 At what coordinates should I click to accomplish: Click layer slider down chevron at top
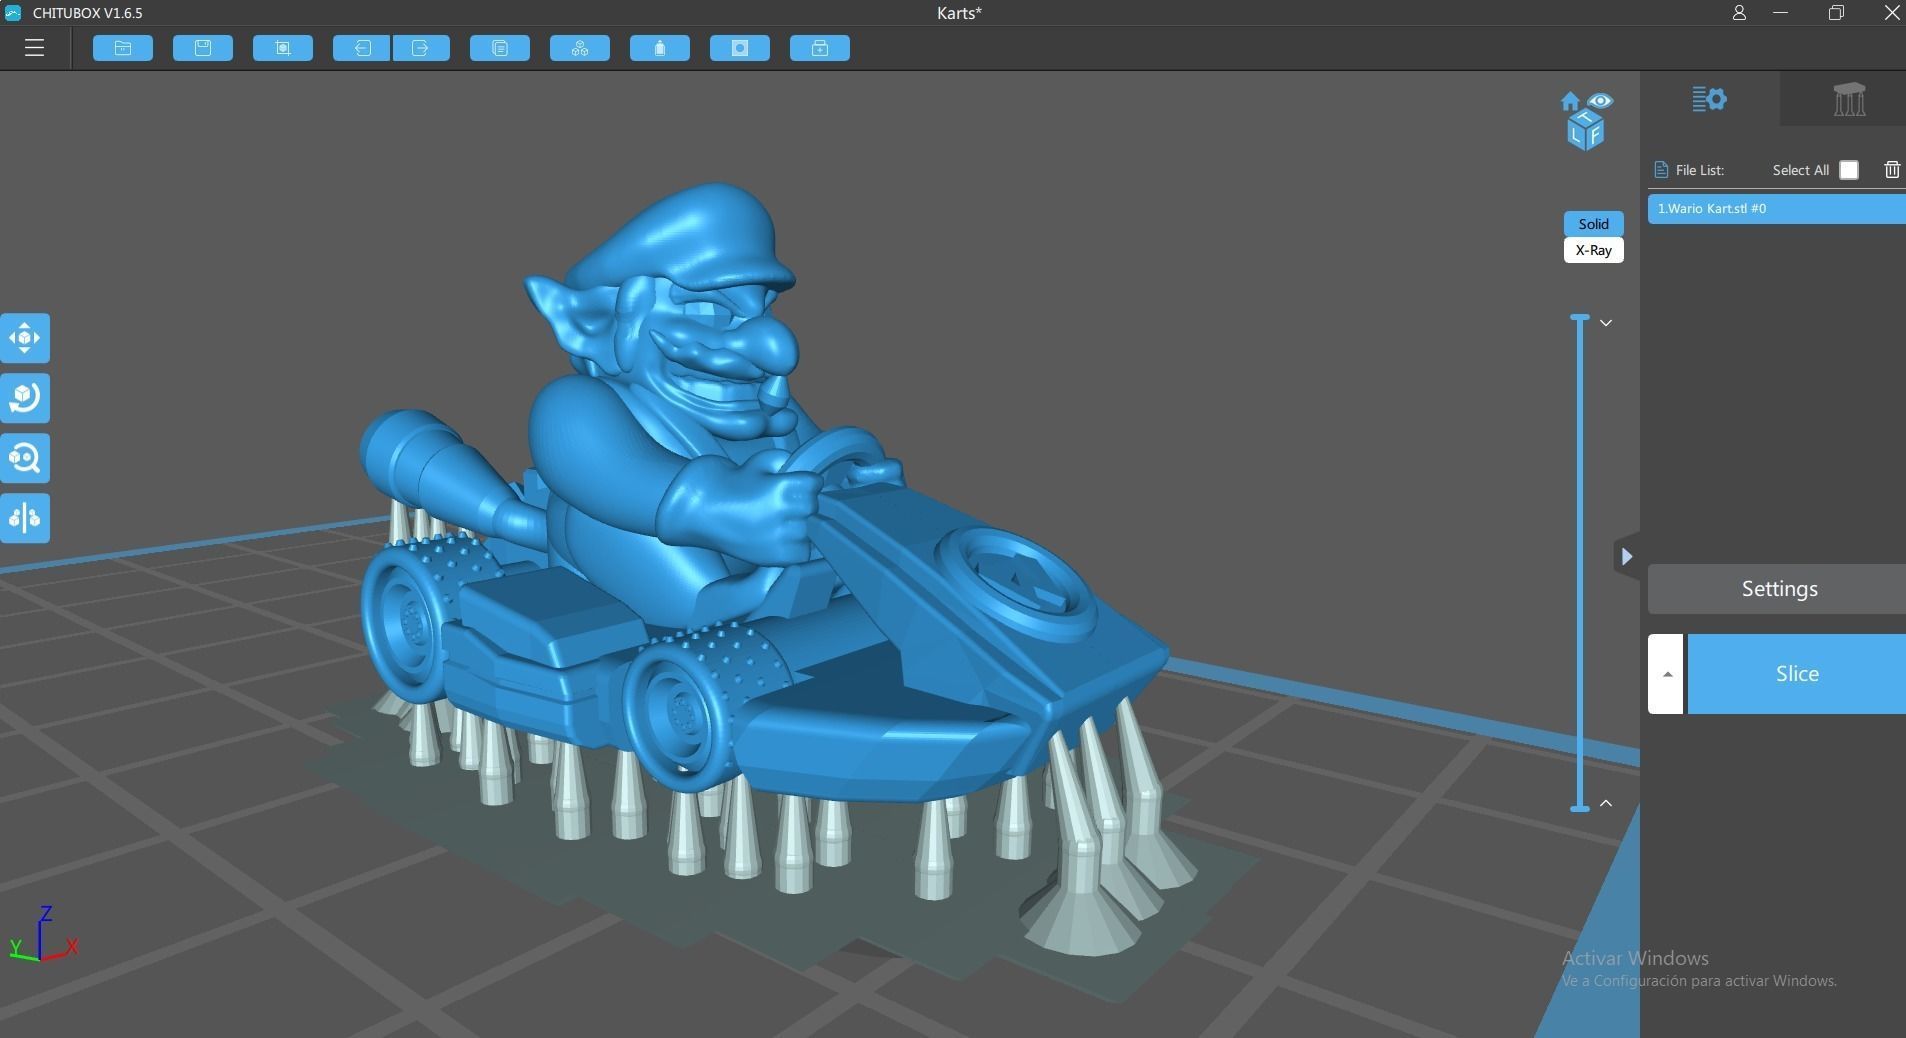1606,323
